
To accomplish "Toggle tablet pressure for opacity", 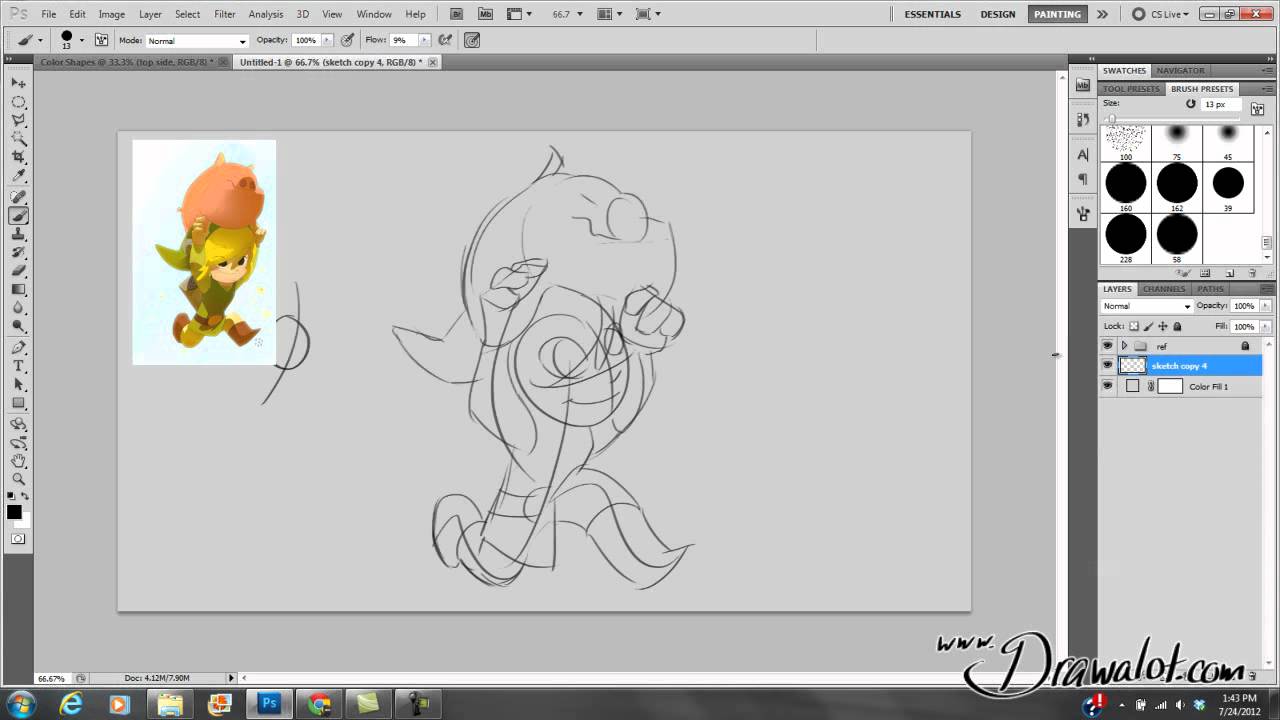I will point(347,40).
